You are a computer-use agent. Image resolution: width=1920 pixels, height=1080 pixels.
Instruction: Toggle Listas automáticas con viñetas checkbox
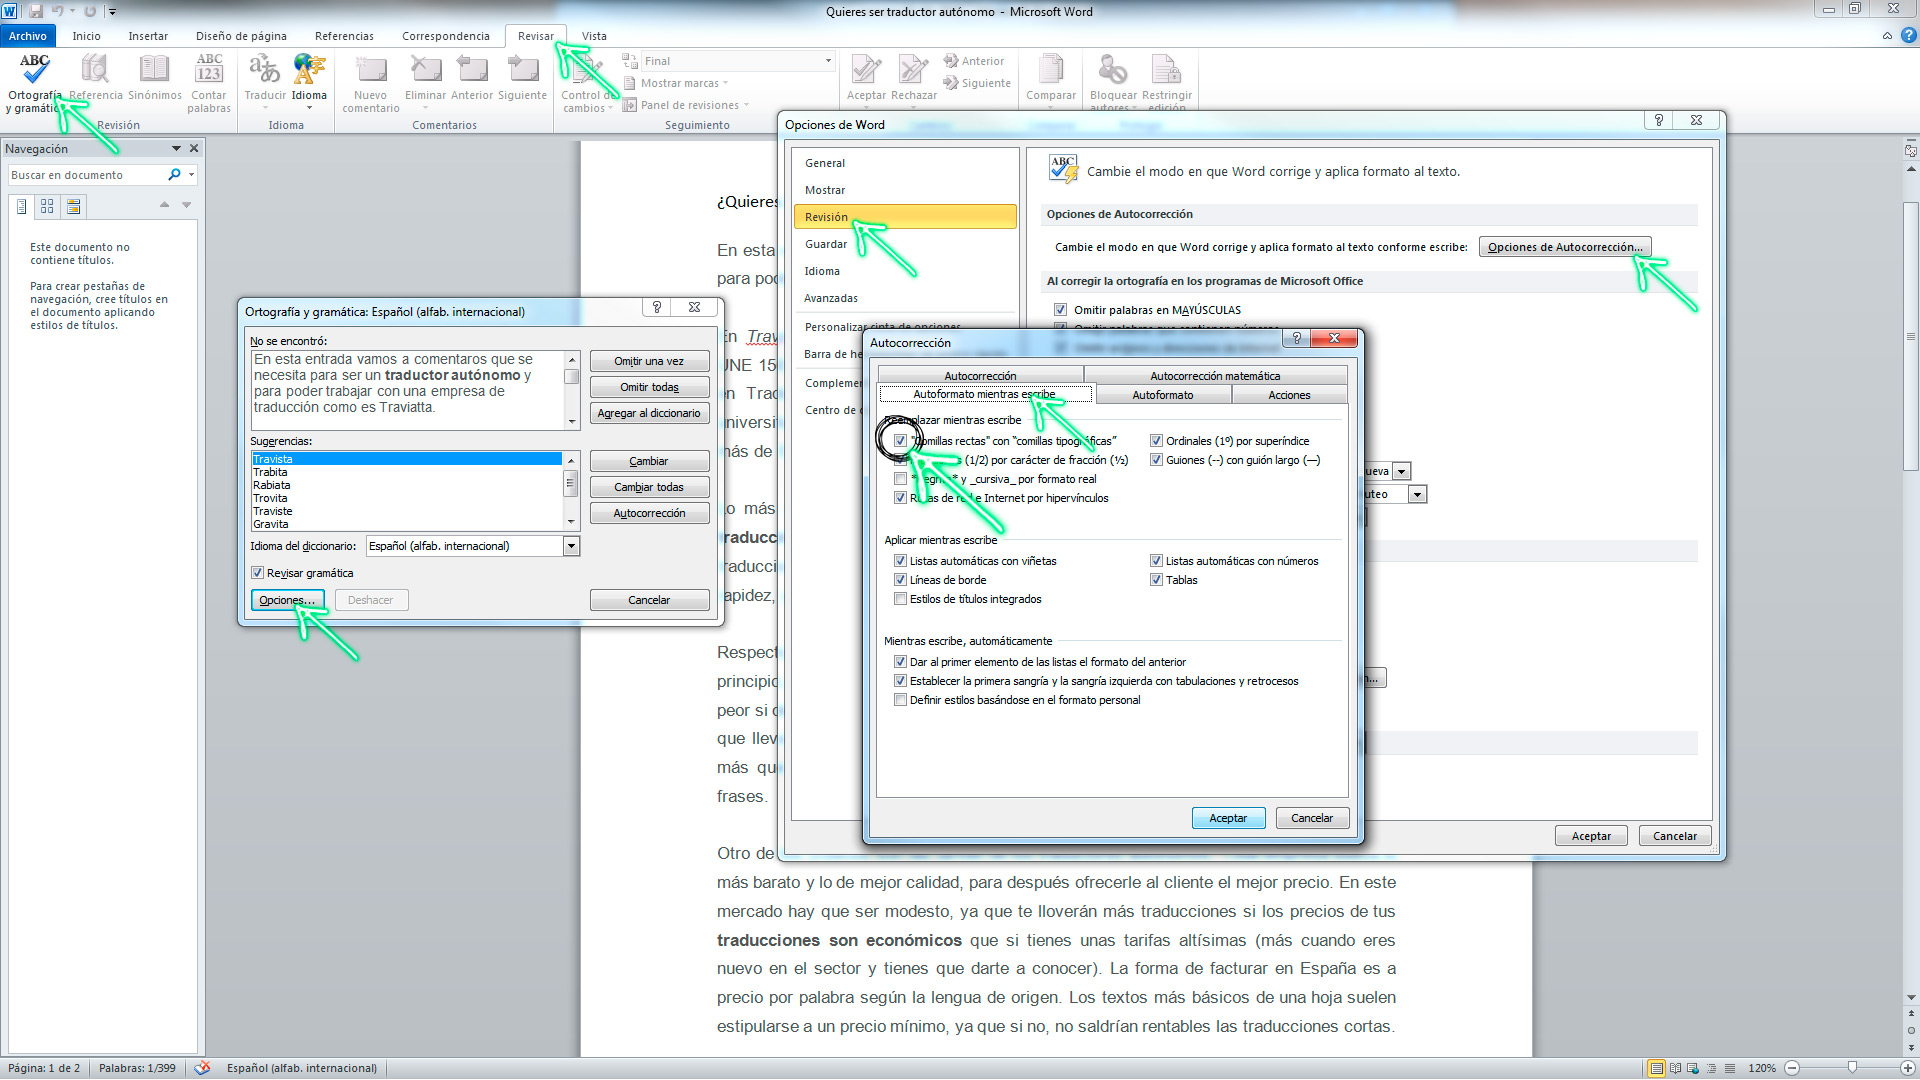pyautogui.click(x=900, y=561)
